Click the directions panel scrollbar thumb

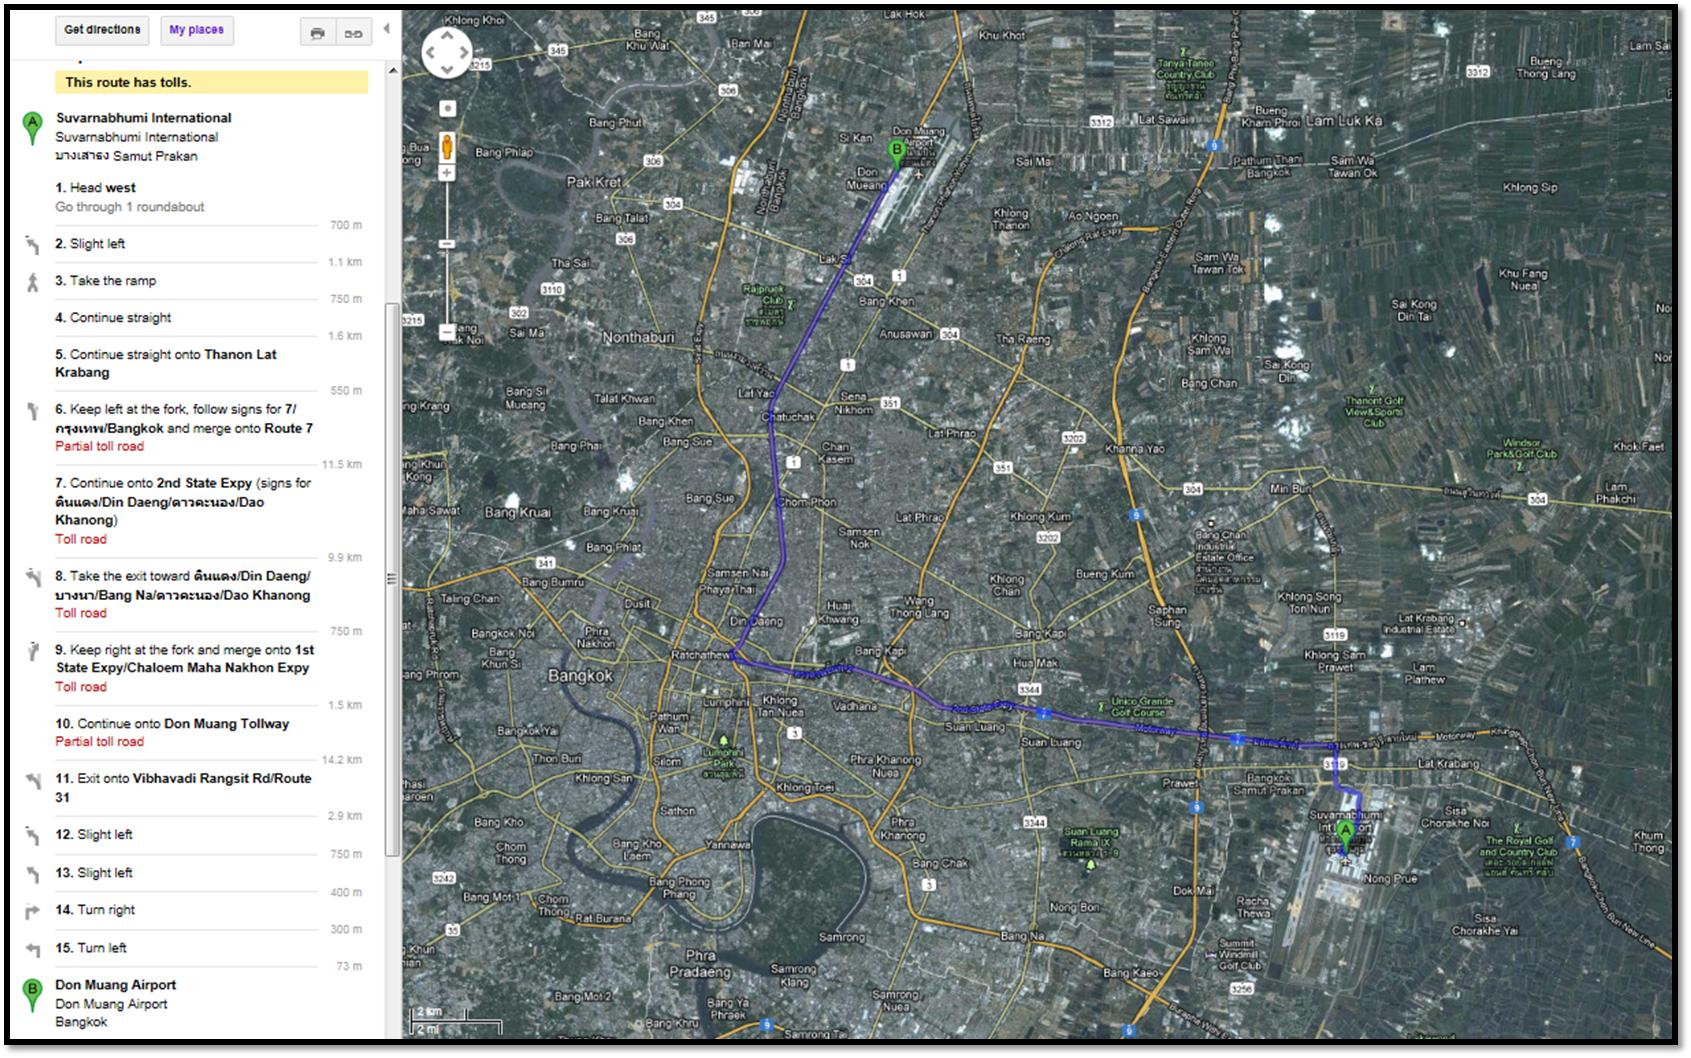coord(392,580)
